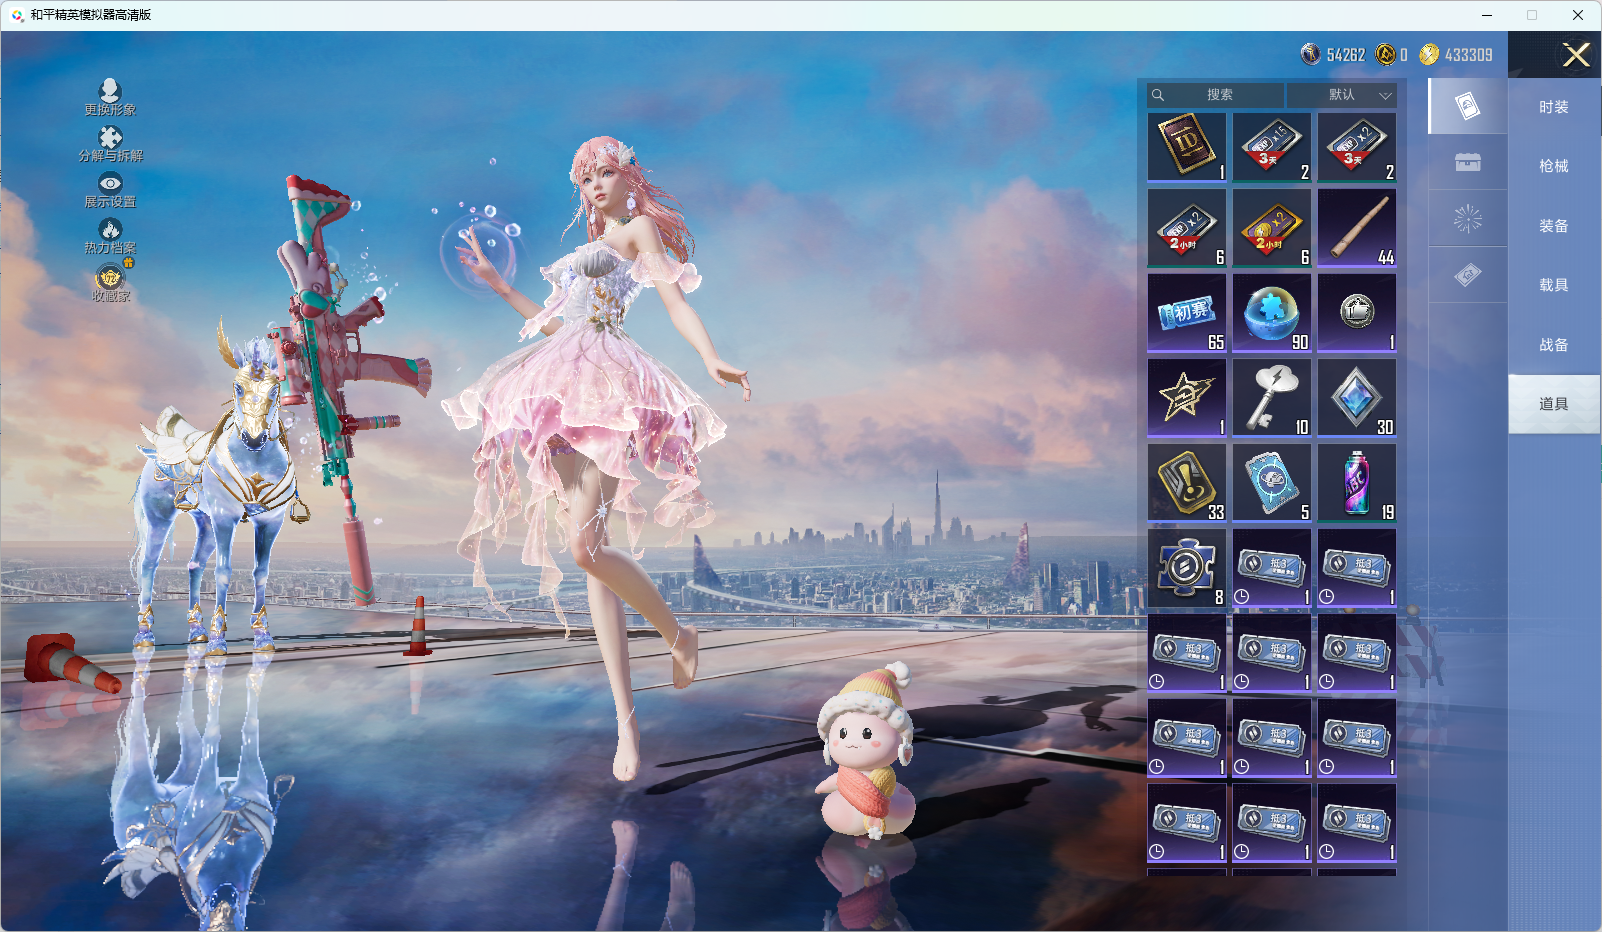Select the puzzle gear item with count 8
Image resolution: width=1602 pixels, height=932 pixels.
pyautogui.click(x=1187, y=569)
